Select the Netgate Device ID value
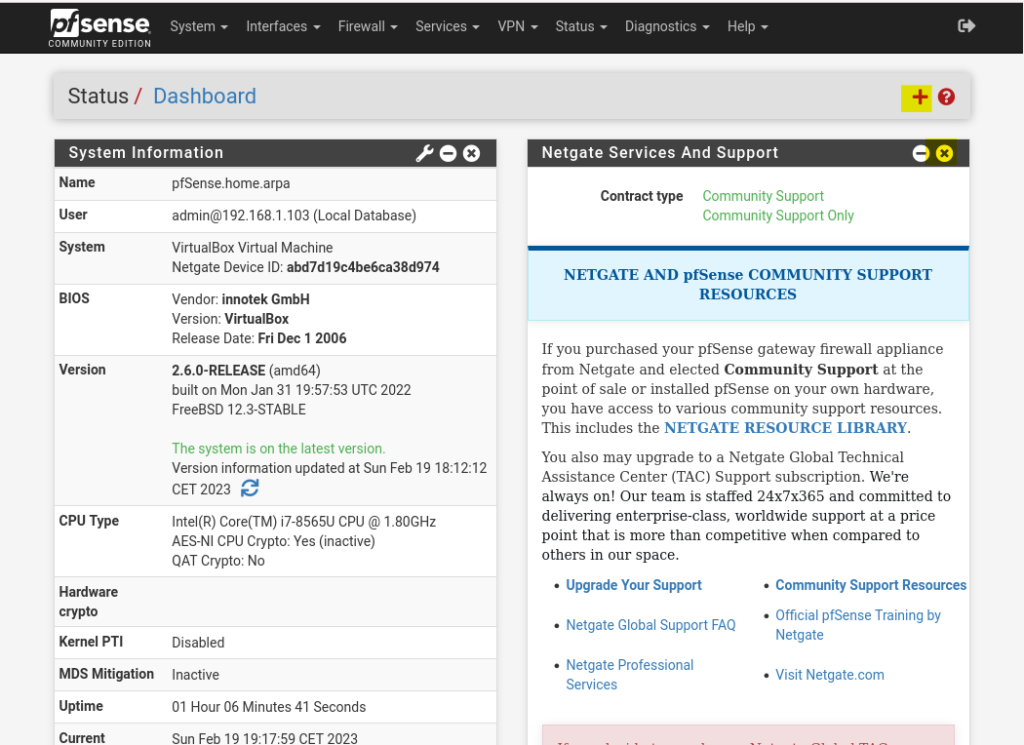1024x745 pixels. pyautogui.click(x=362, y=267)
